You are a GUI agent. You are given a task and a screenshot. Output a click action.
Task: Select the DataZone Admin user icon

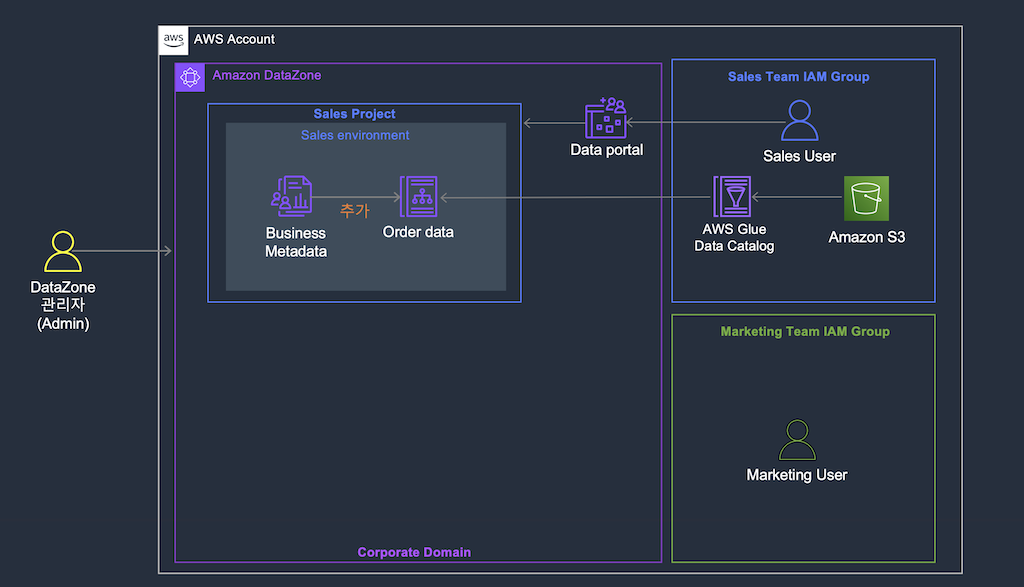[63, 251]
